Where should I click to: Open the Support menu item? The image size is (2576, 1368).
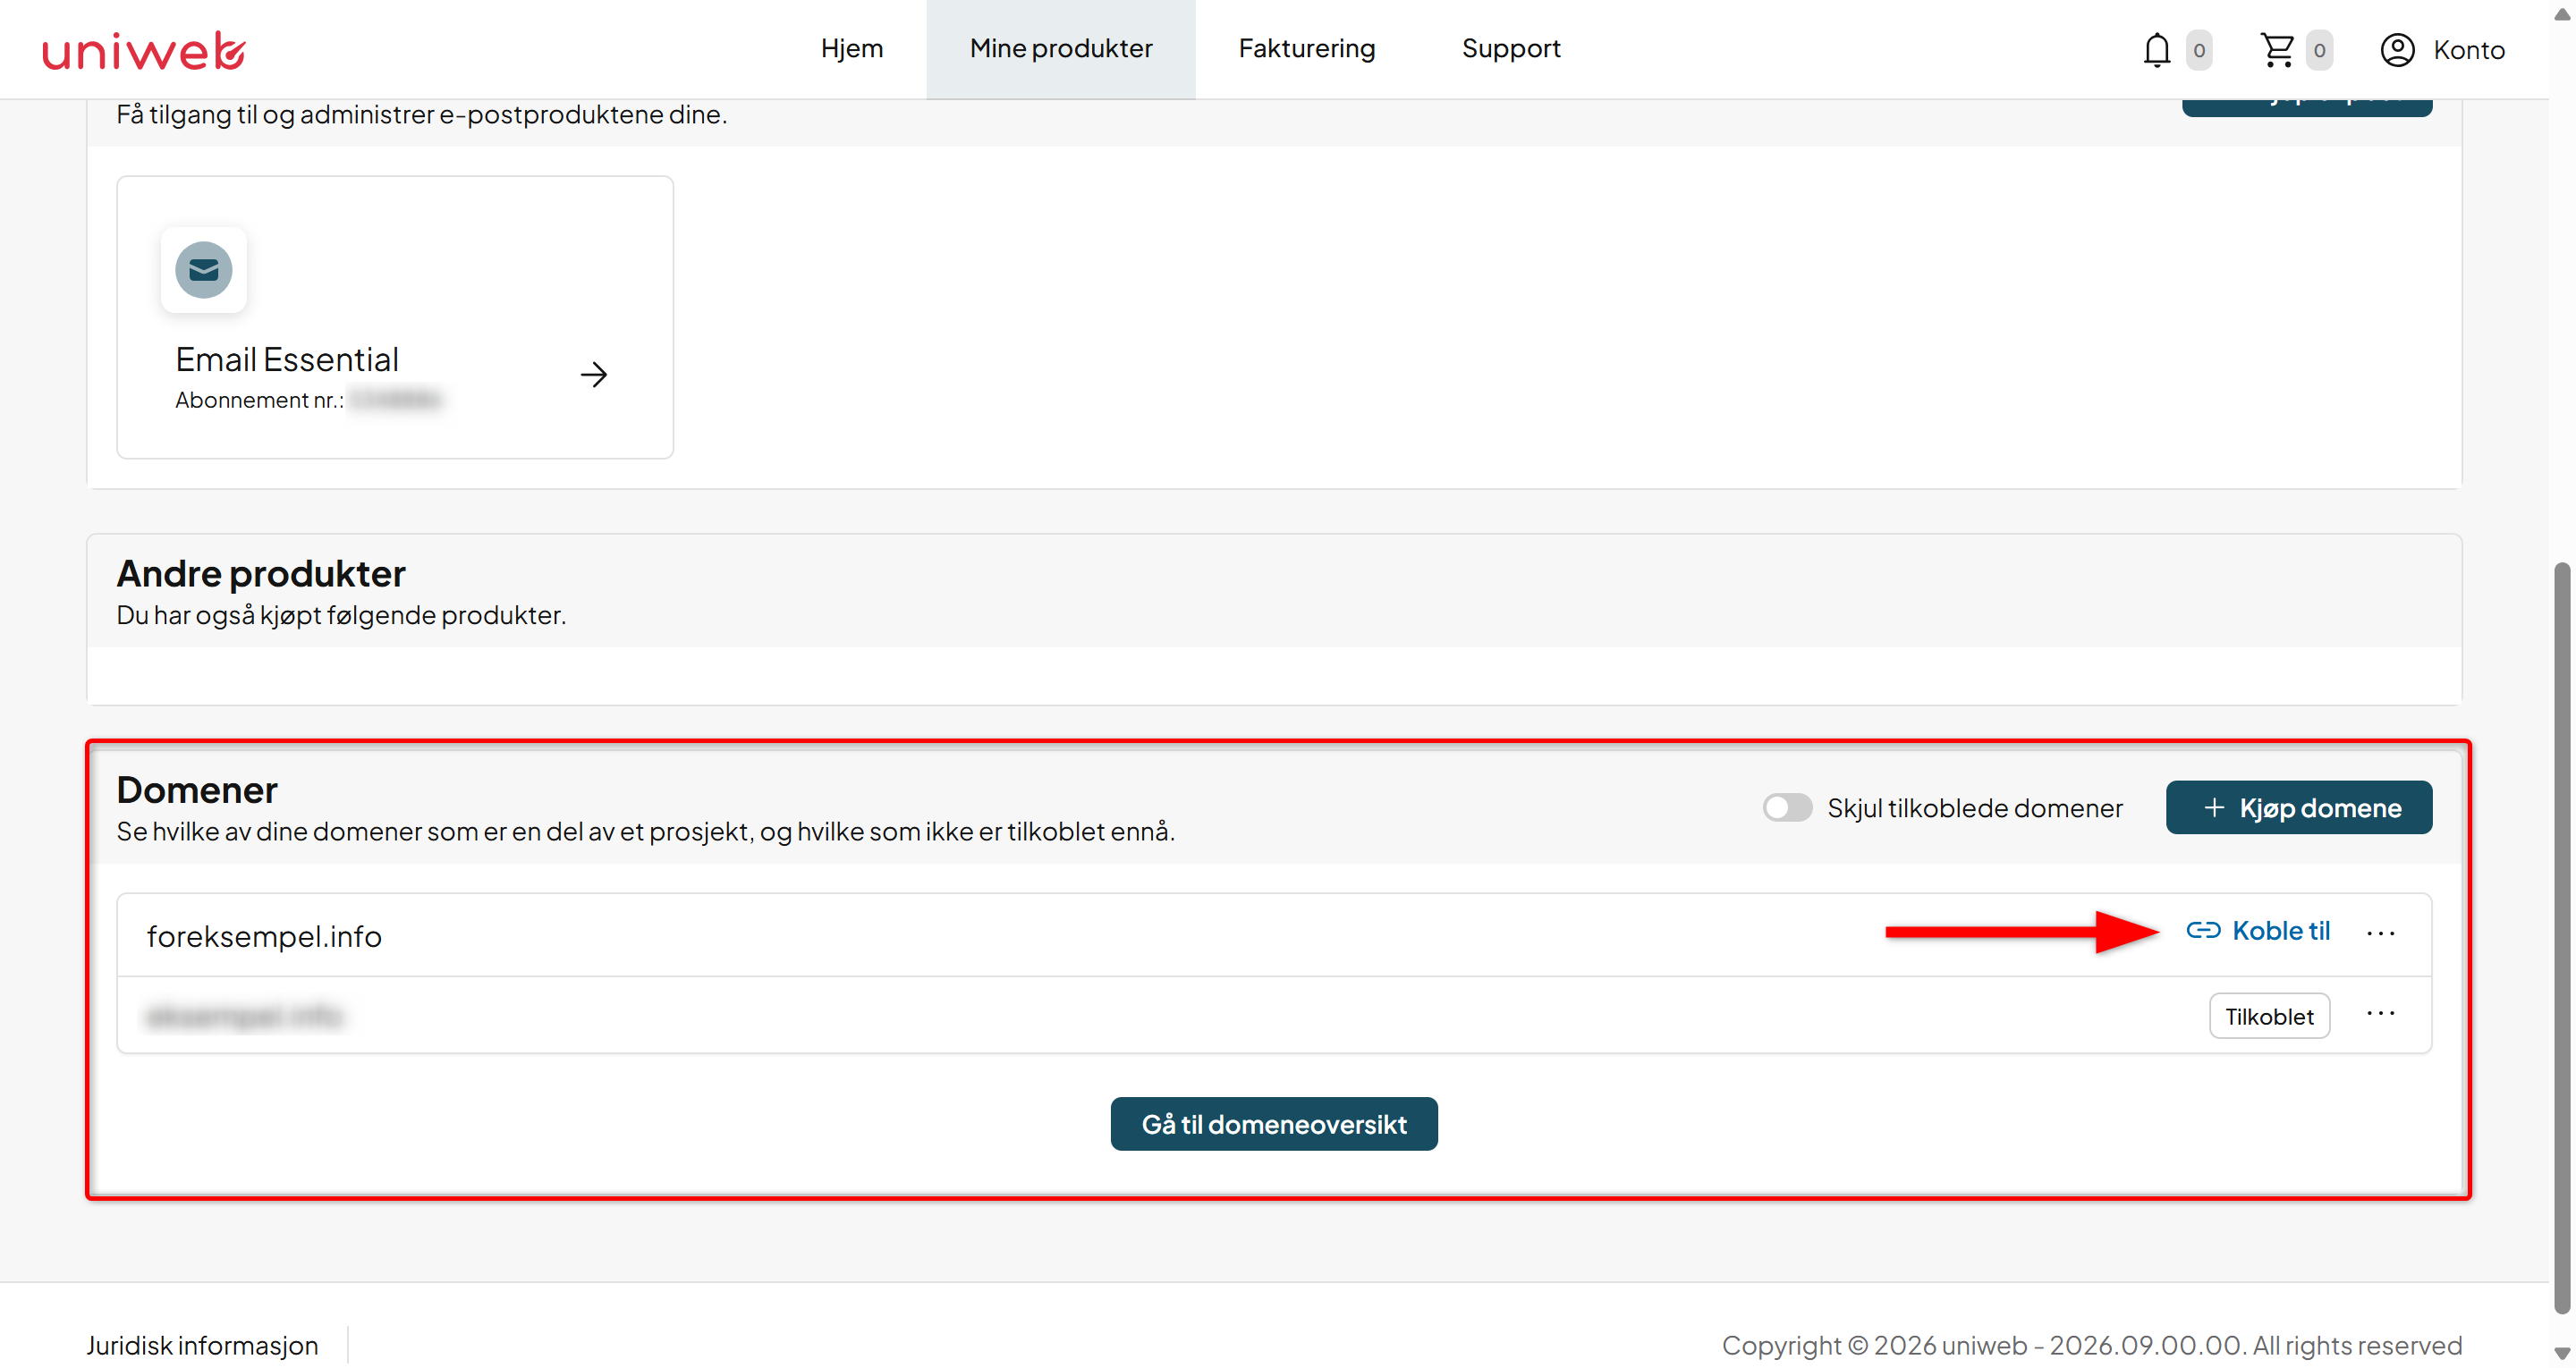tap(1511, 49)
